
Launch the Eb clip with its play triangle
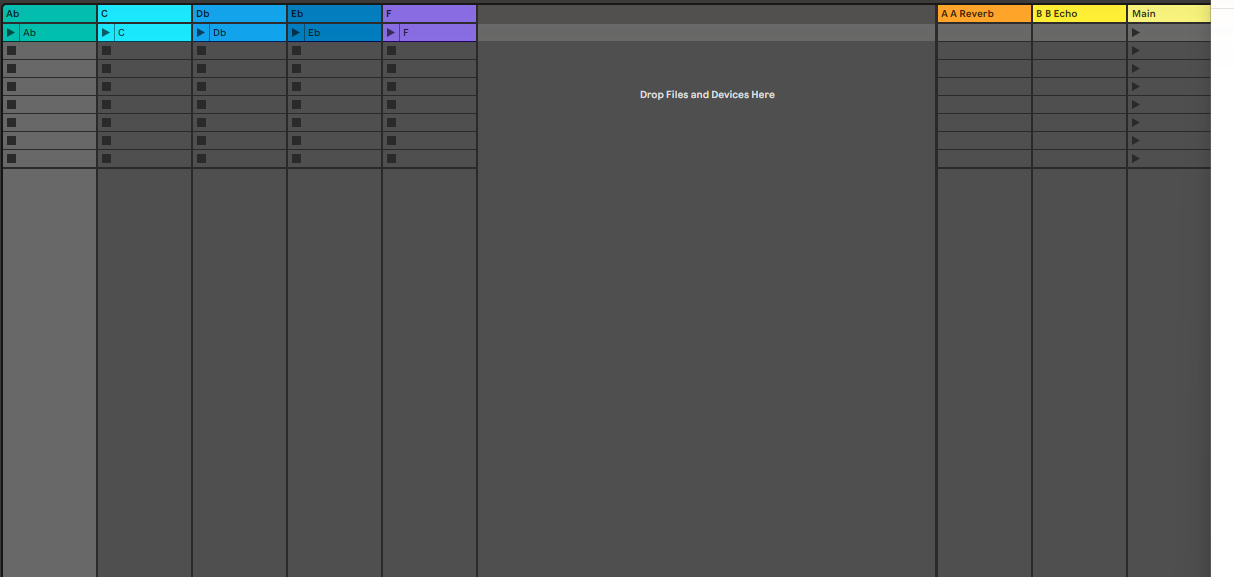pyautogui.click(x=296, y=33)
